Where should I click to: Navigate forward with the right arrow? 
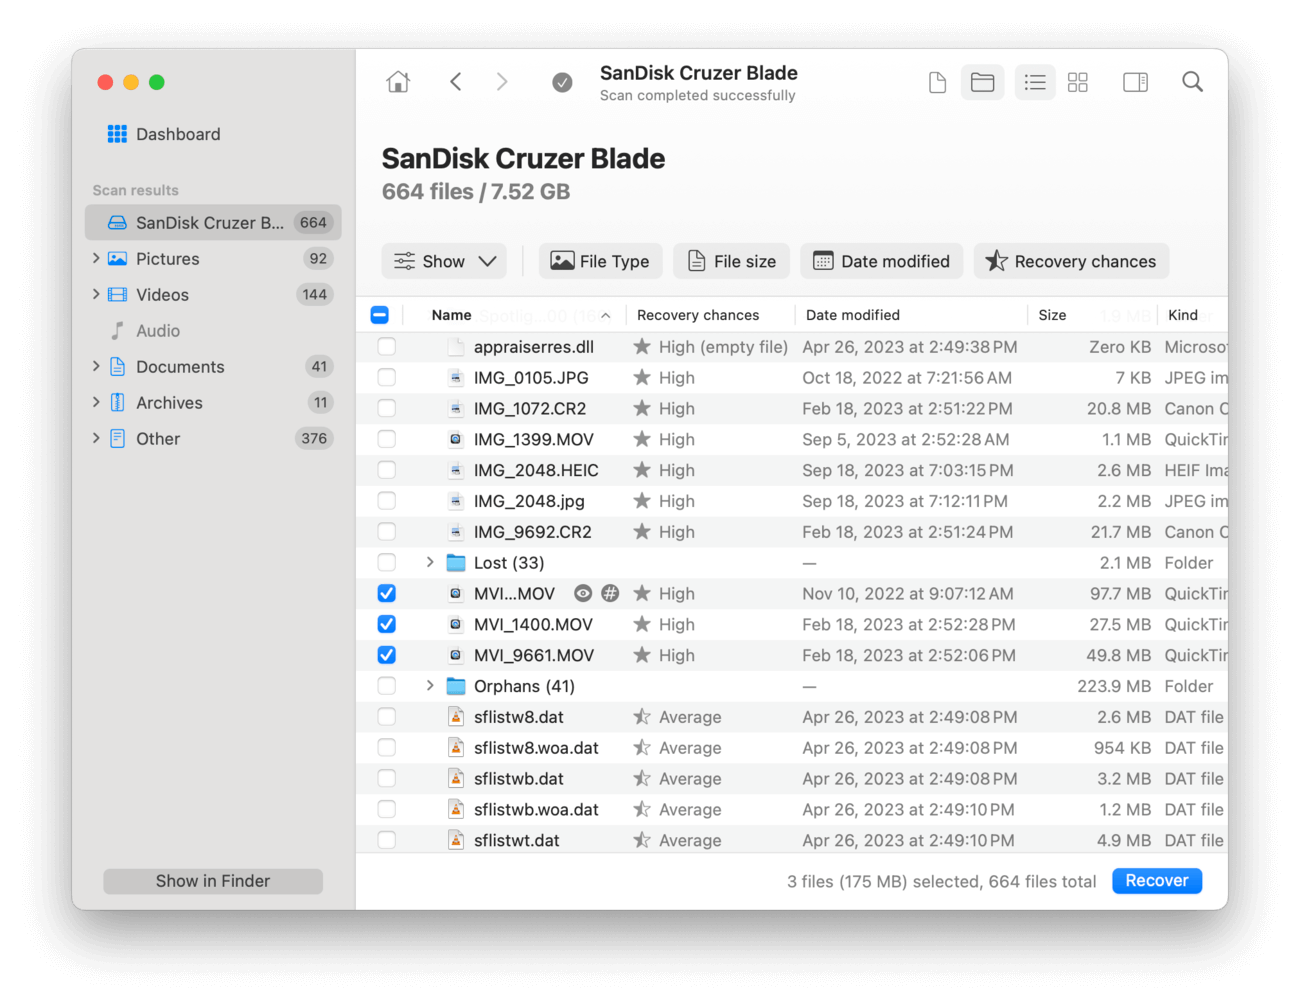pyautogui.click(x=502, y=82)
